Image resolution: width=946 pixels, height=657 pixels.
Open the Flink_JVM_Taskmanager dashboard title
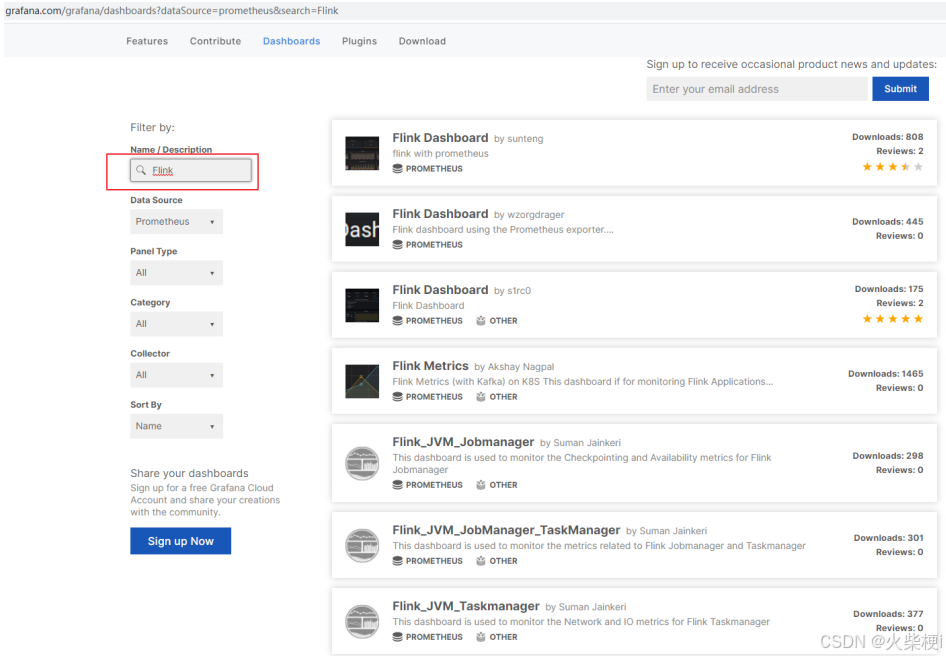point(466,606)
